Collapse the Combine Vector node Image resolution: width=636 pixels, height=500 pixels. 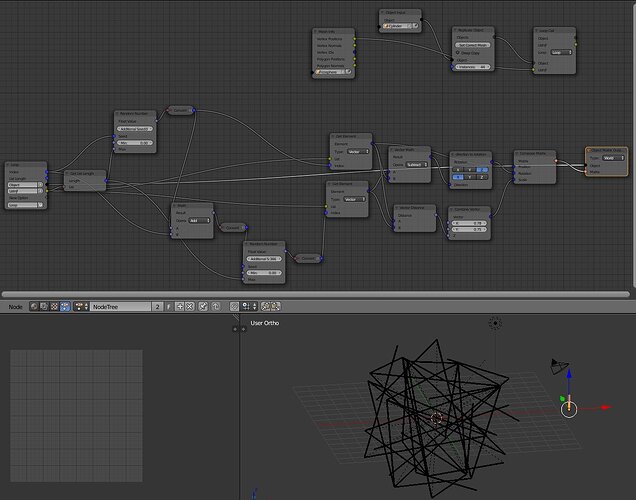(x=451, y=209)
